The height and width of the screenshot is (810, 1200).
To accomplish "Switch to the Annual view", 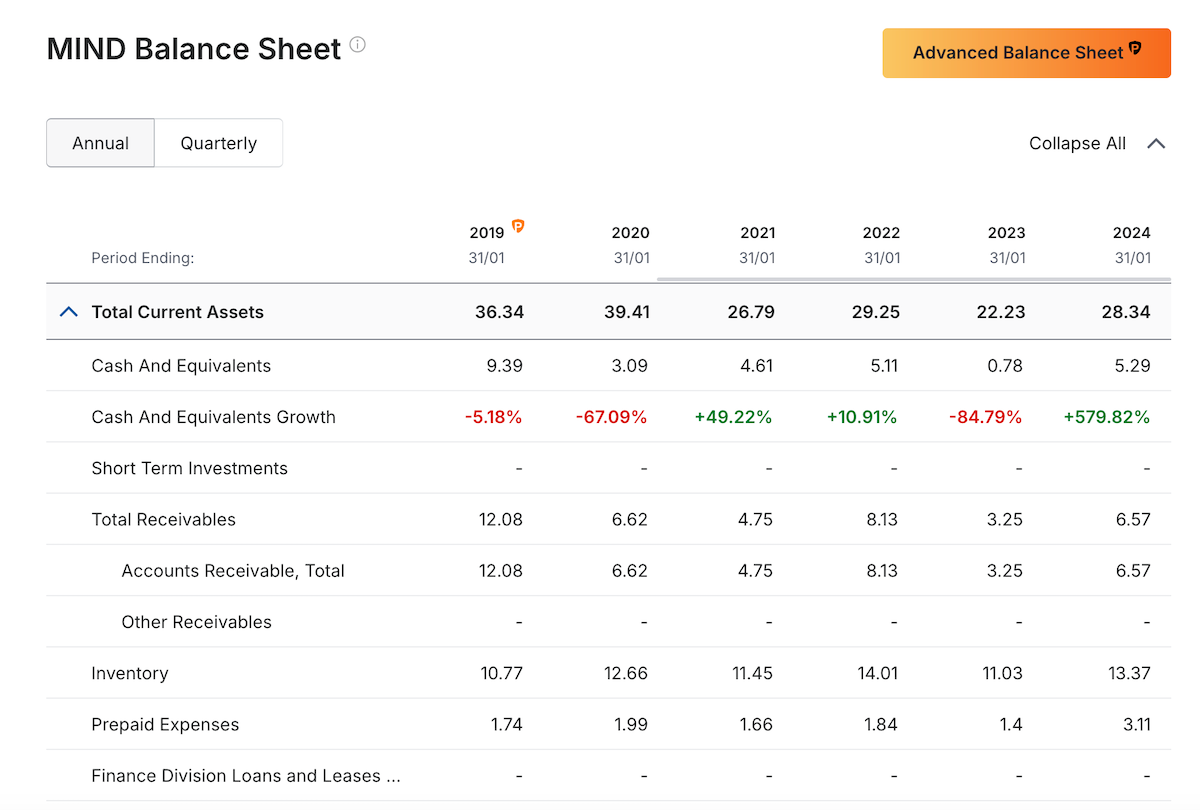I will [x=100, y=143].
